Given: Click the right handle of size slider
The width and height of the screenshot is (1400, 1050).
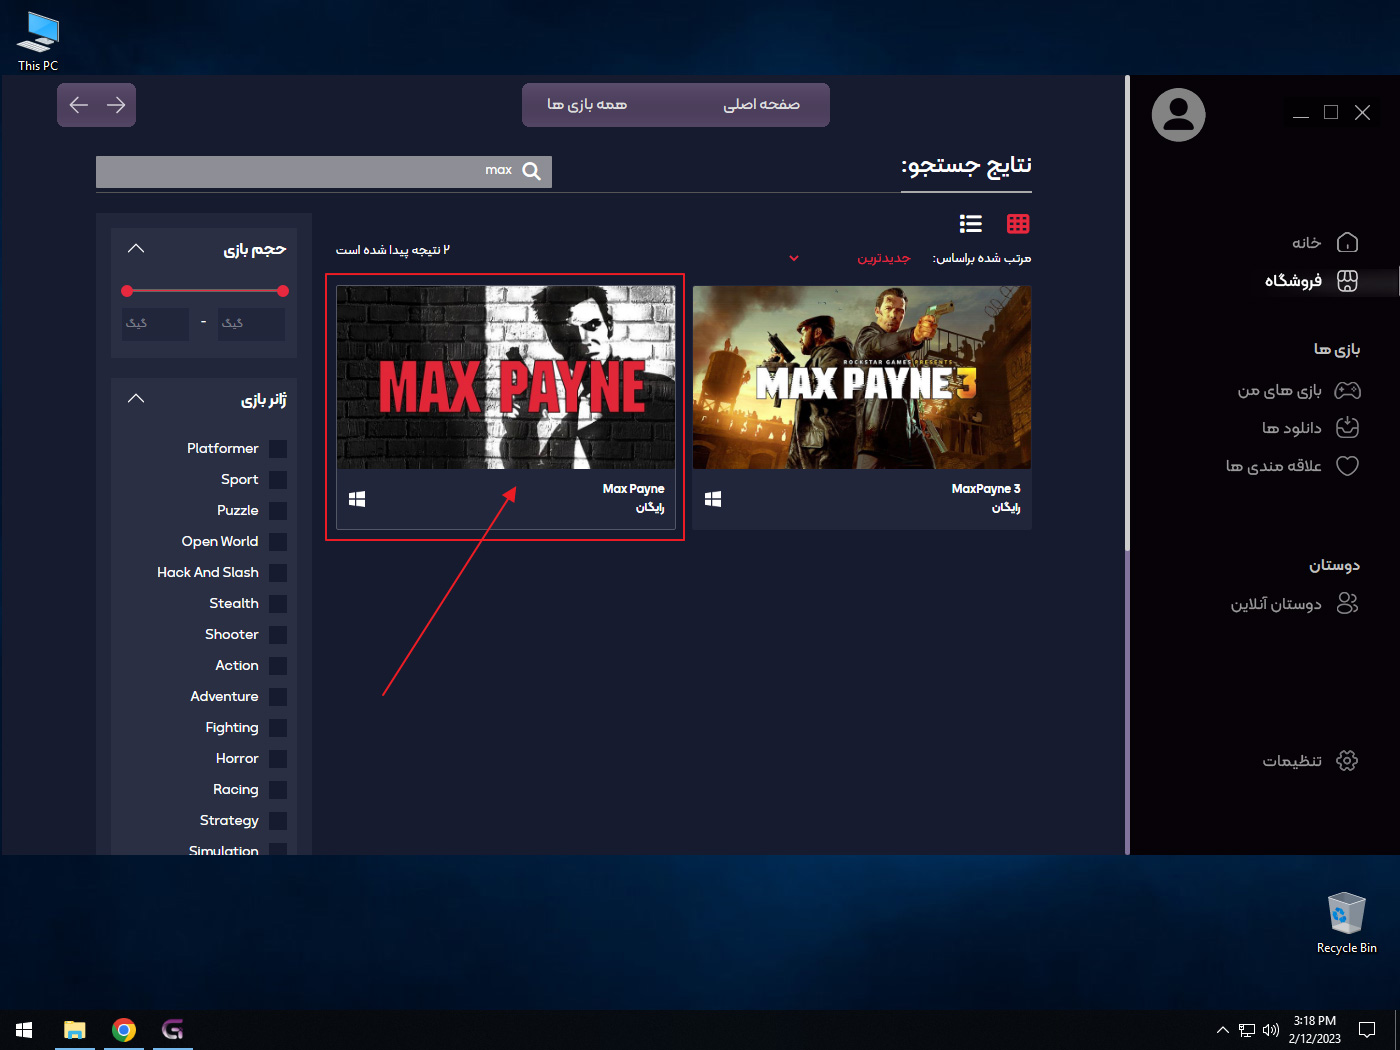Looking at the screenshot, I should pyautogui.click(x=283, y=291).
